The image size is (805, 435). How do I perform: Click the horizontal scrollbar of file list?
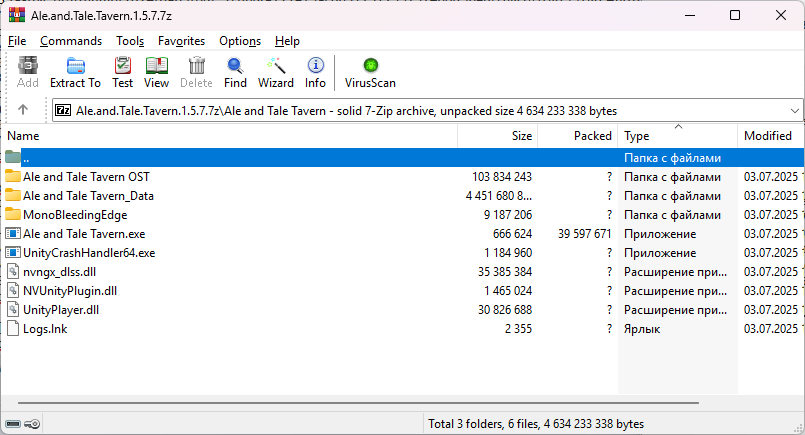pyautogui.click(x=358, y=403)
